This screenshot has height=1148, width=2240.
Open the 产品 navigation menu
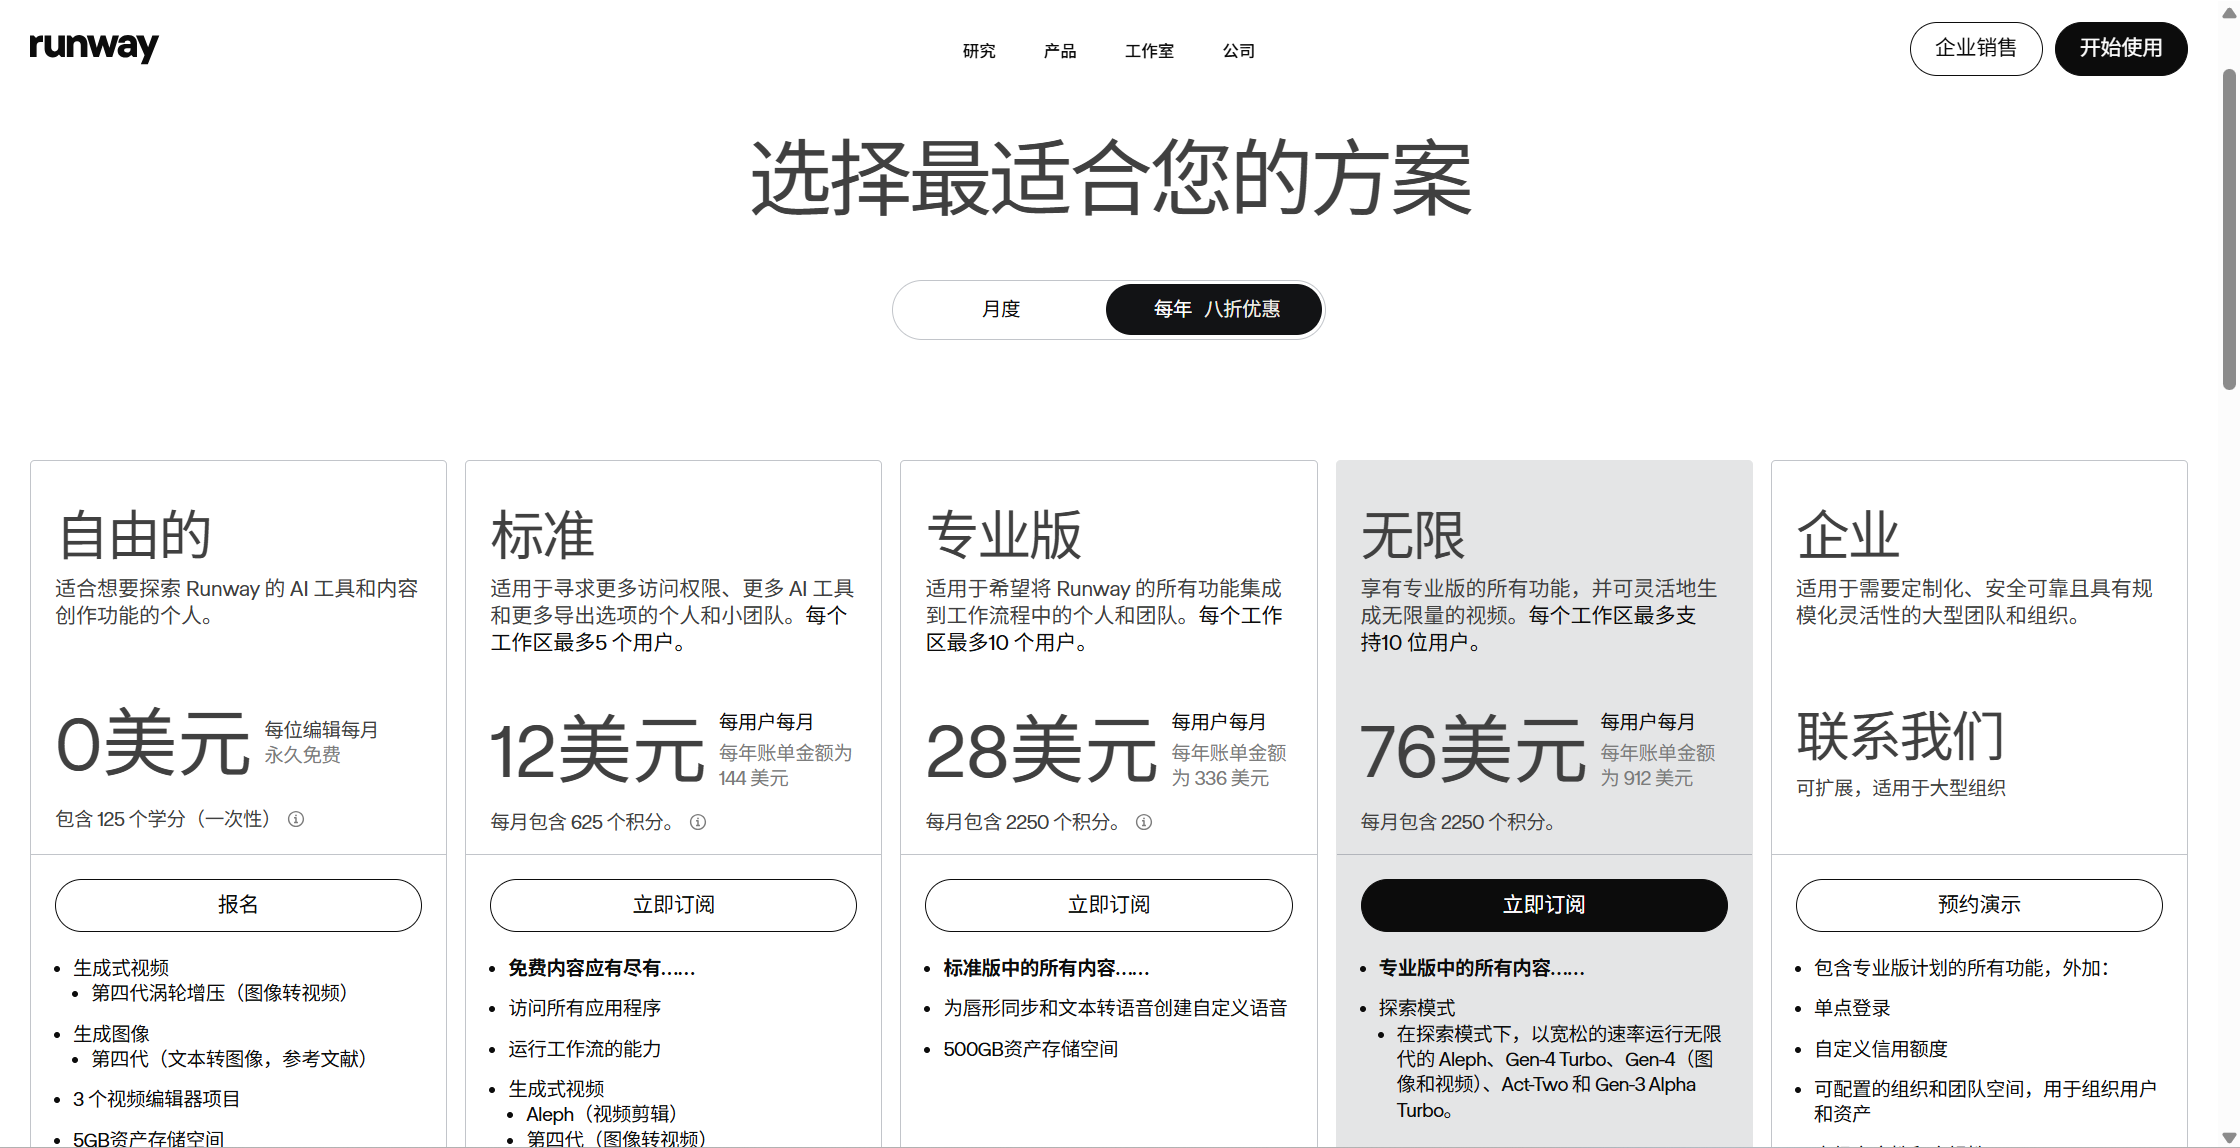pos(1059,51)
